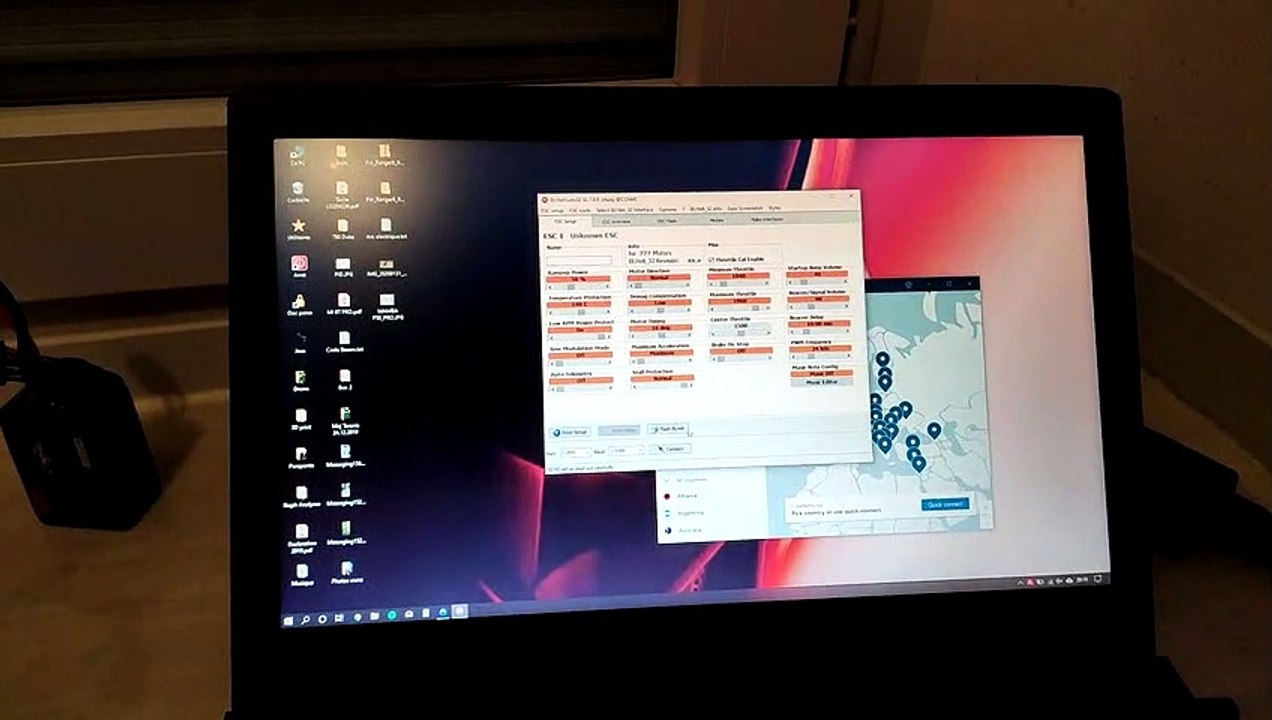The image size is (1272, 720).
Task: Adjust the Maximum Acceleration slider
Action: 661,361
